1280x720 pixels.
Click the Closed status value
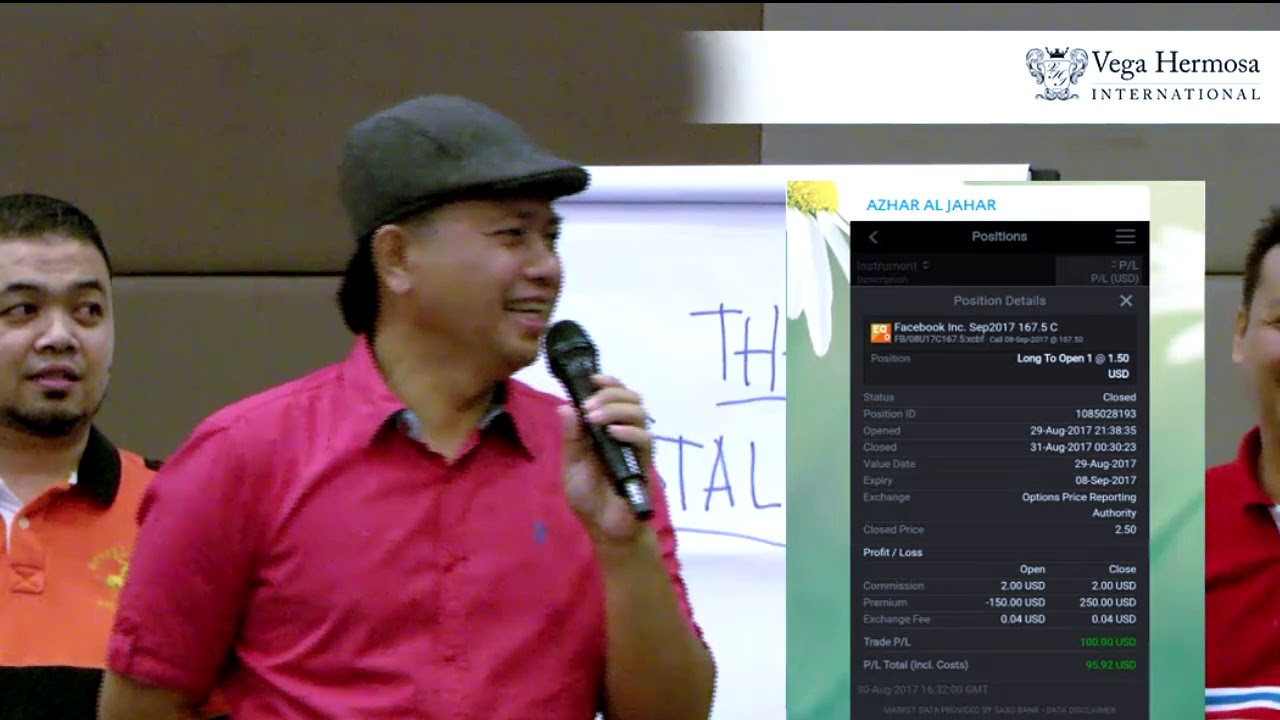click(x=1119, y=398)
